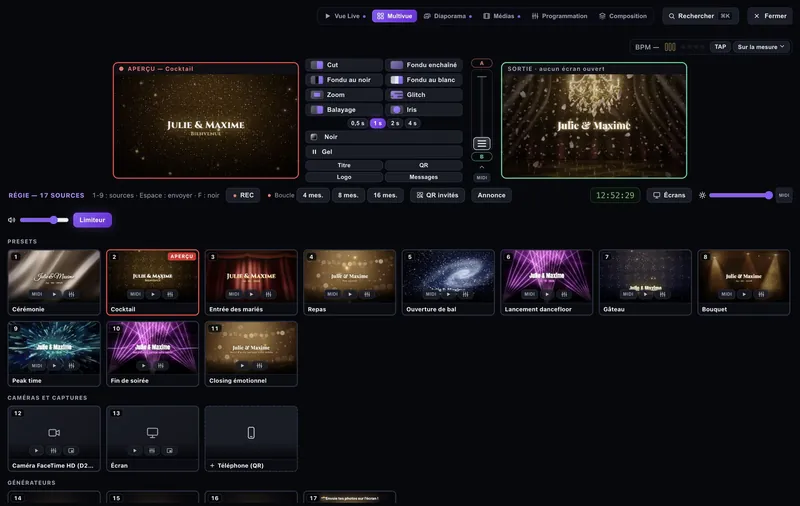Screen dimensions: 800x506
Task: Click the play icon on Peak time preset
Action: (x=54, y=366)
